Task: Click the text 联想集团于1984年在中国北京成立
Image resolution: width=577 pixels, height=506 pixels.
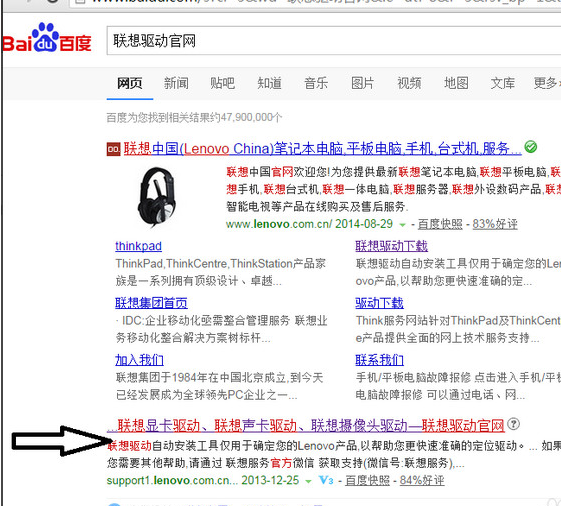Action: tap(201, 377)
